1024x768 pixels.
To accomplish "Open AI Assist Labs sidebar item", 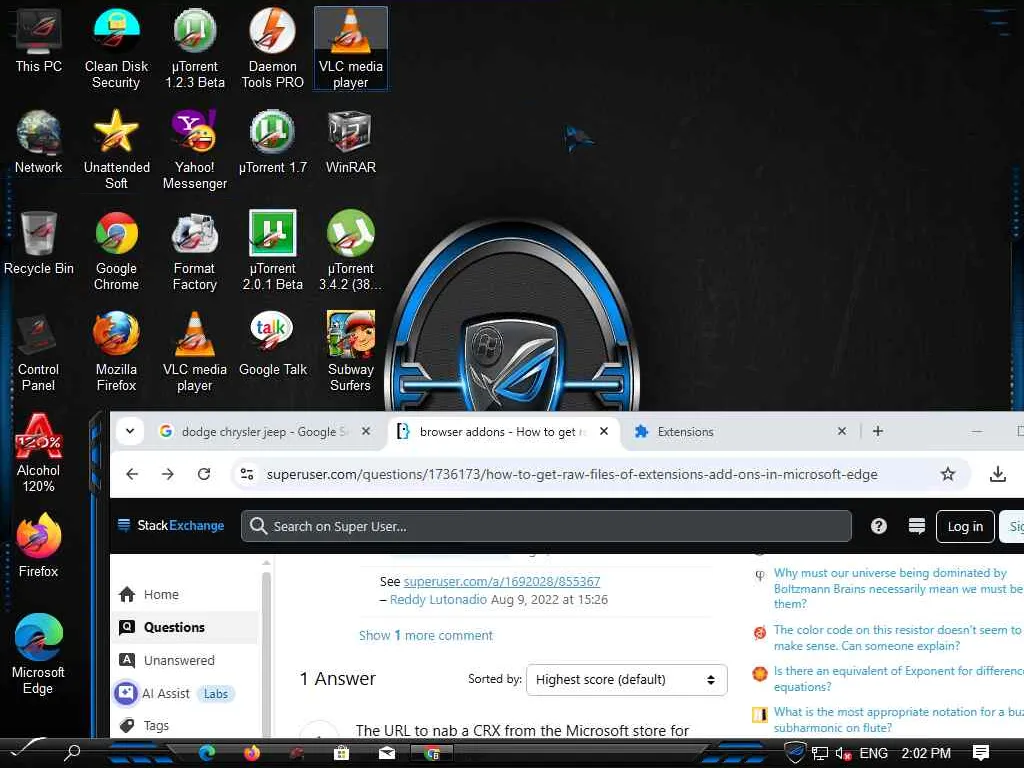I will [185, 694].
